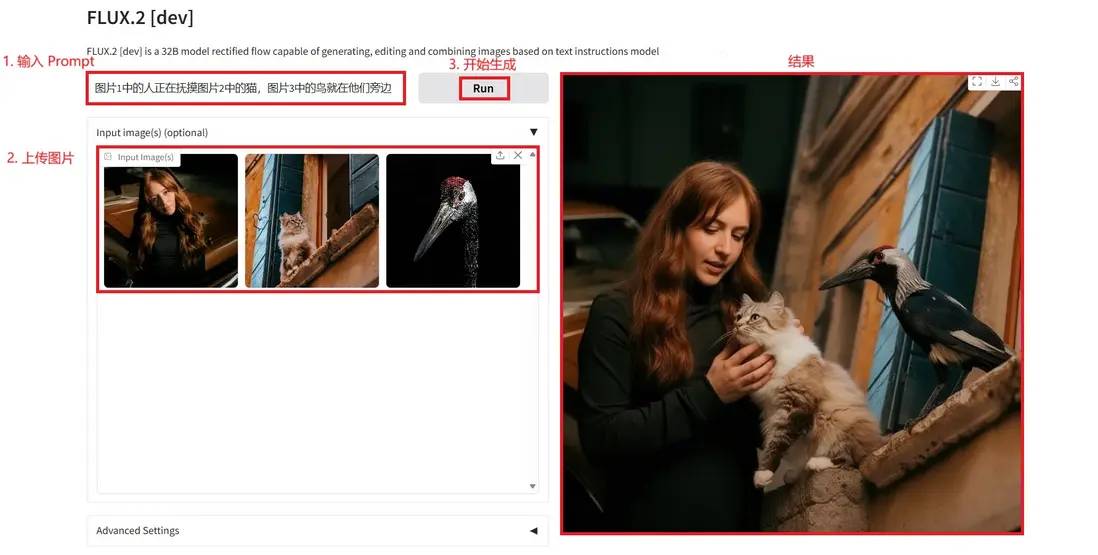This screenshot has width=1098, height=555.
Task: Collapse the Input image(s) section arrow
Action: [x=534, y=132]
